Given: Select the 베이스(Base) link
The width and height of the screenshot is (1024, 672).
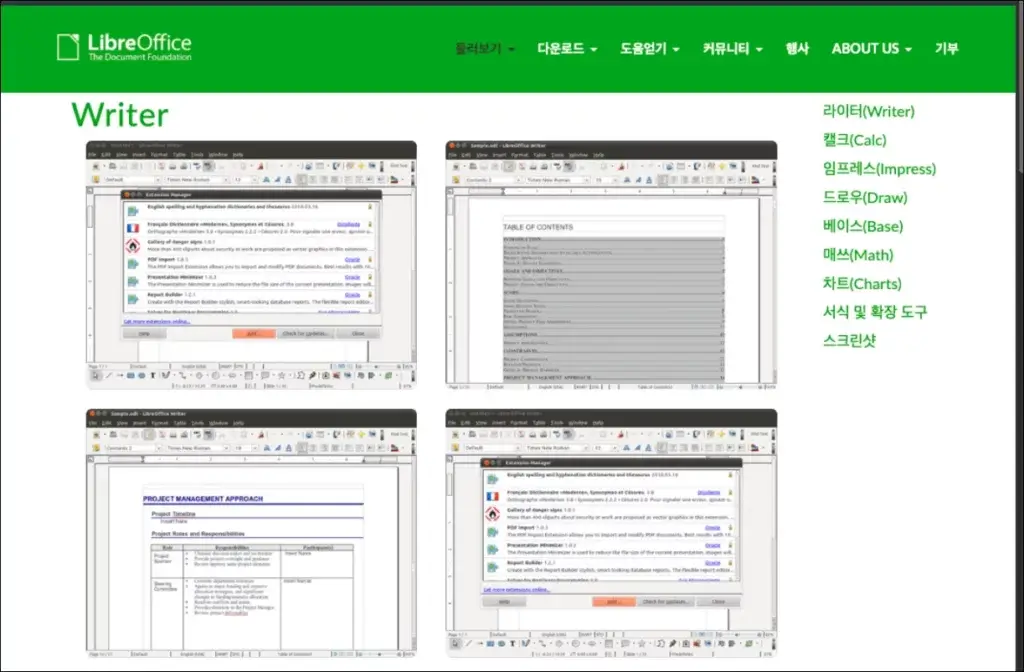Looking at the screenshot, I should (x=863, y=226).
